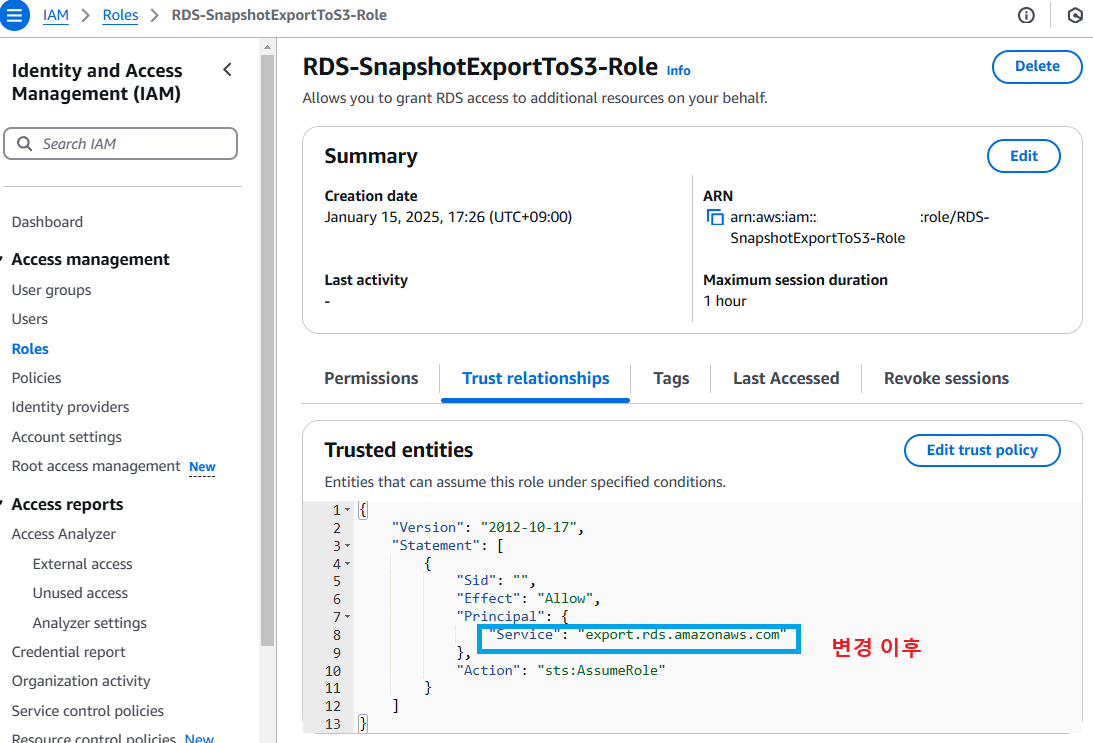Open the Tags tab
Image resolution: width=1093 pixels, height=743 pixels.
pos(671,378)
